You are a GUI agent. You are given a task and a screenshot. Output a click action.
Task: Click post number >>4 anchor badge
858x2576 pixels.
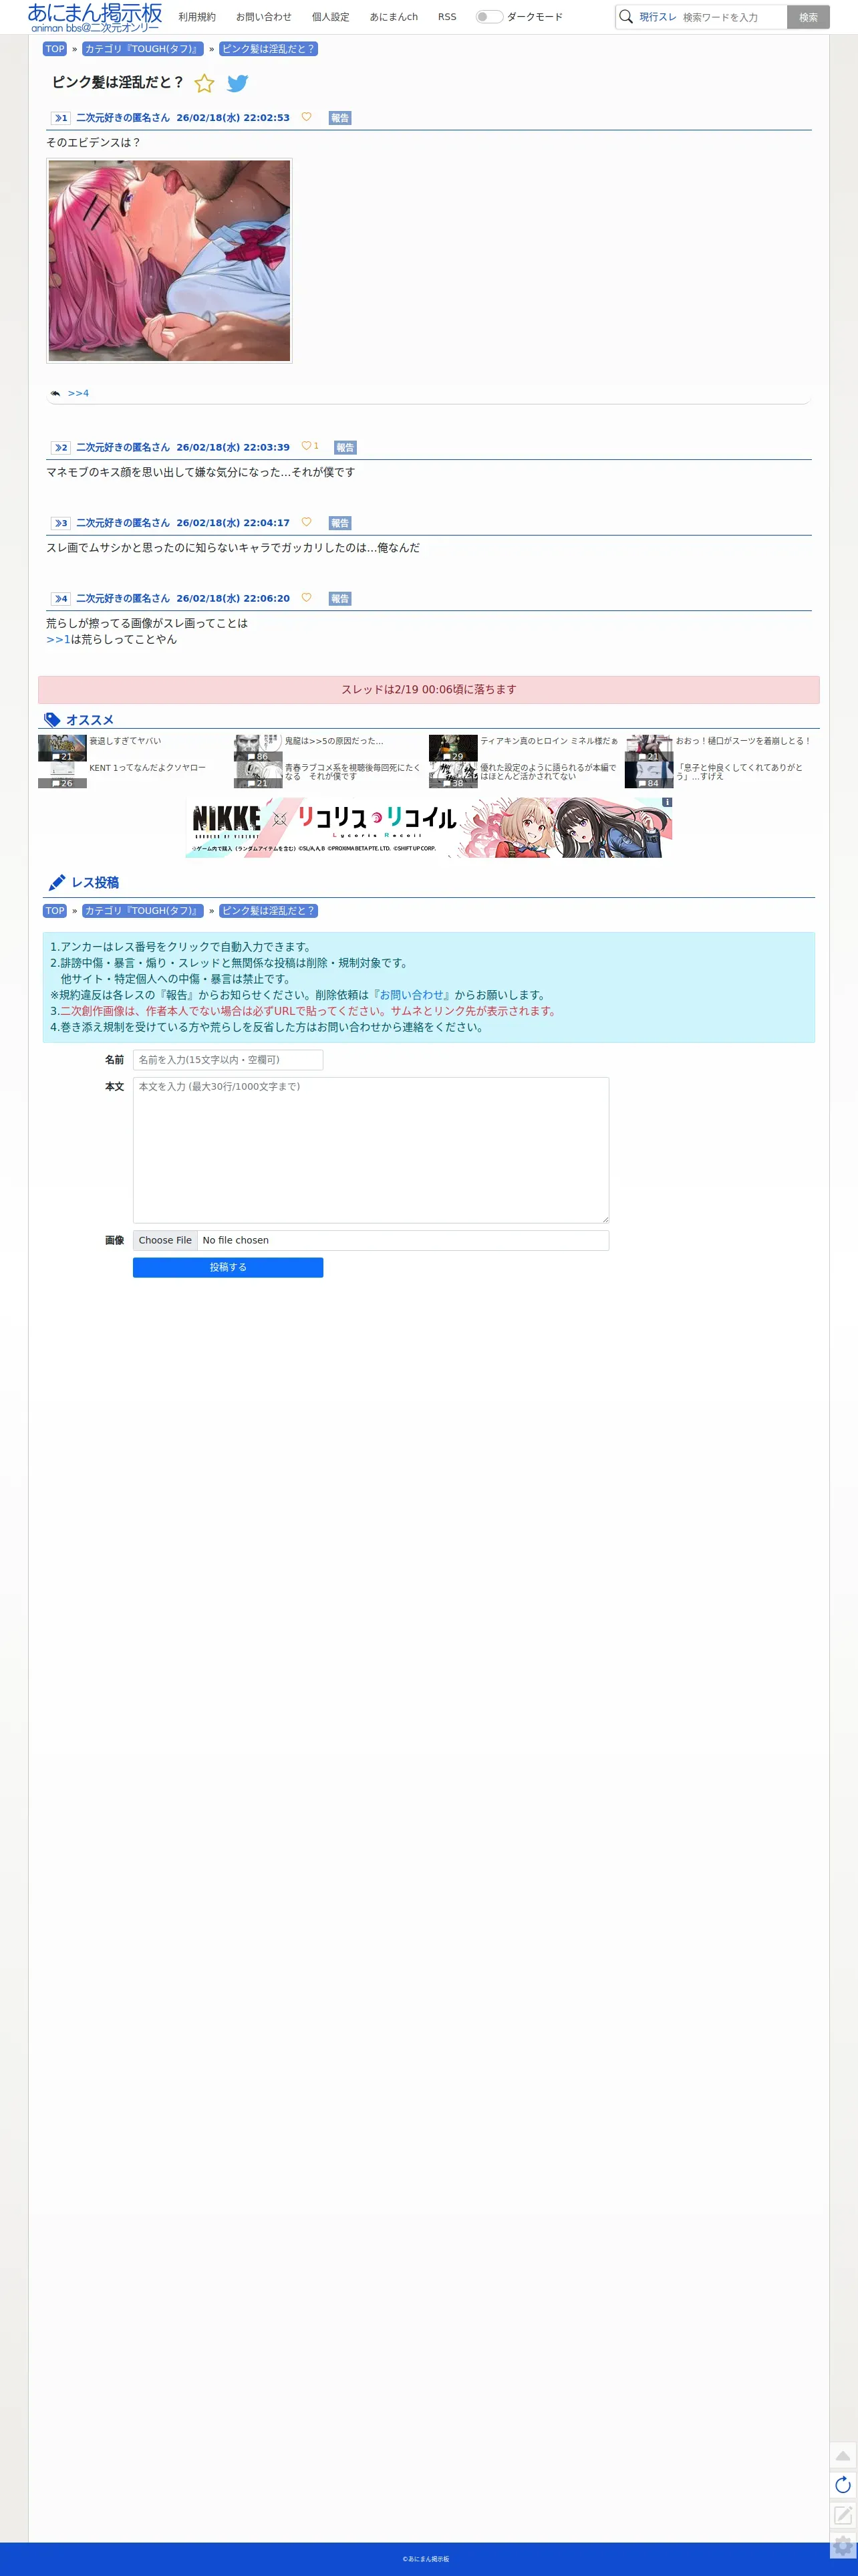[x=61, y=599]
